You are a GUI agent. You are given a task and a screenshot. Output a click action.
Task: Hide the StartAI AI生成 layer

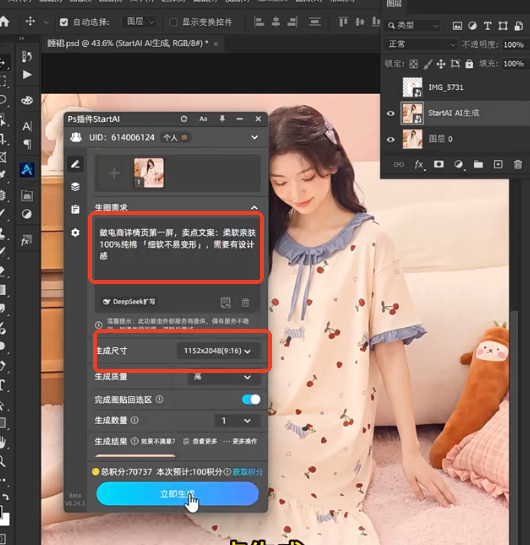391,113
